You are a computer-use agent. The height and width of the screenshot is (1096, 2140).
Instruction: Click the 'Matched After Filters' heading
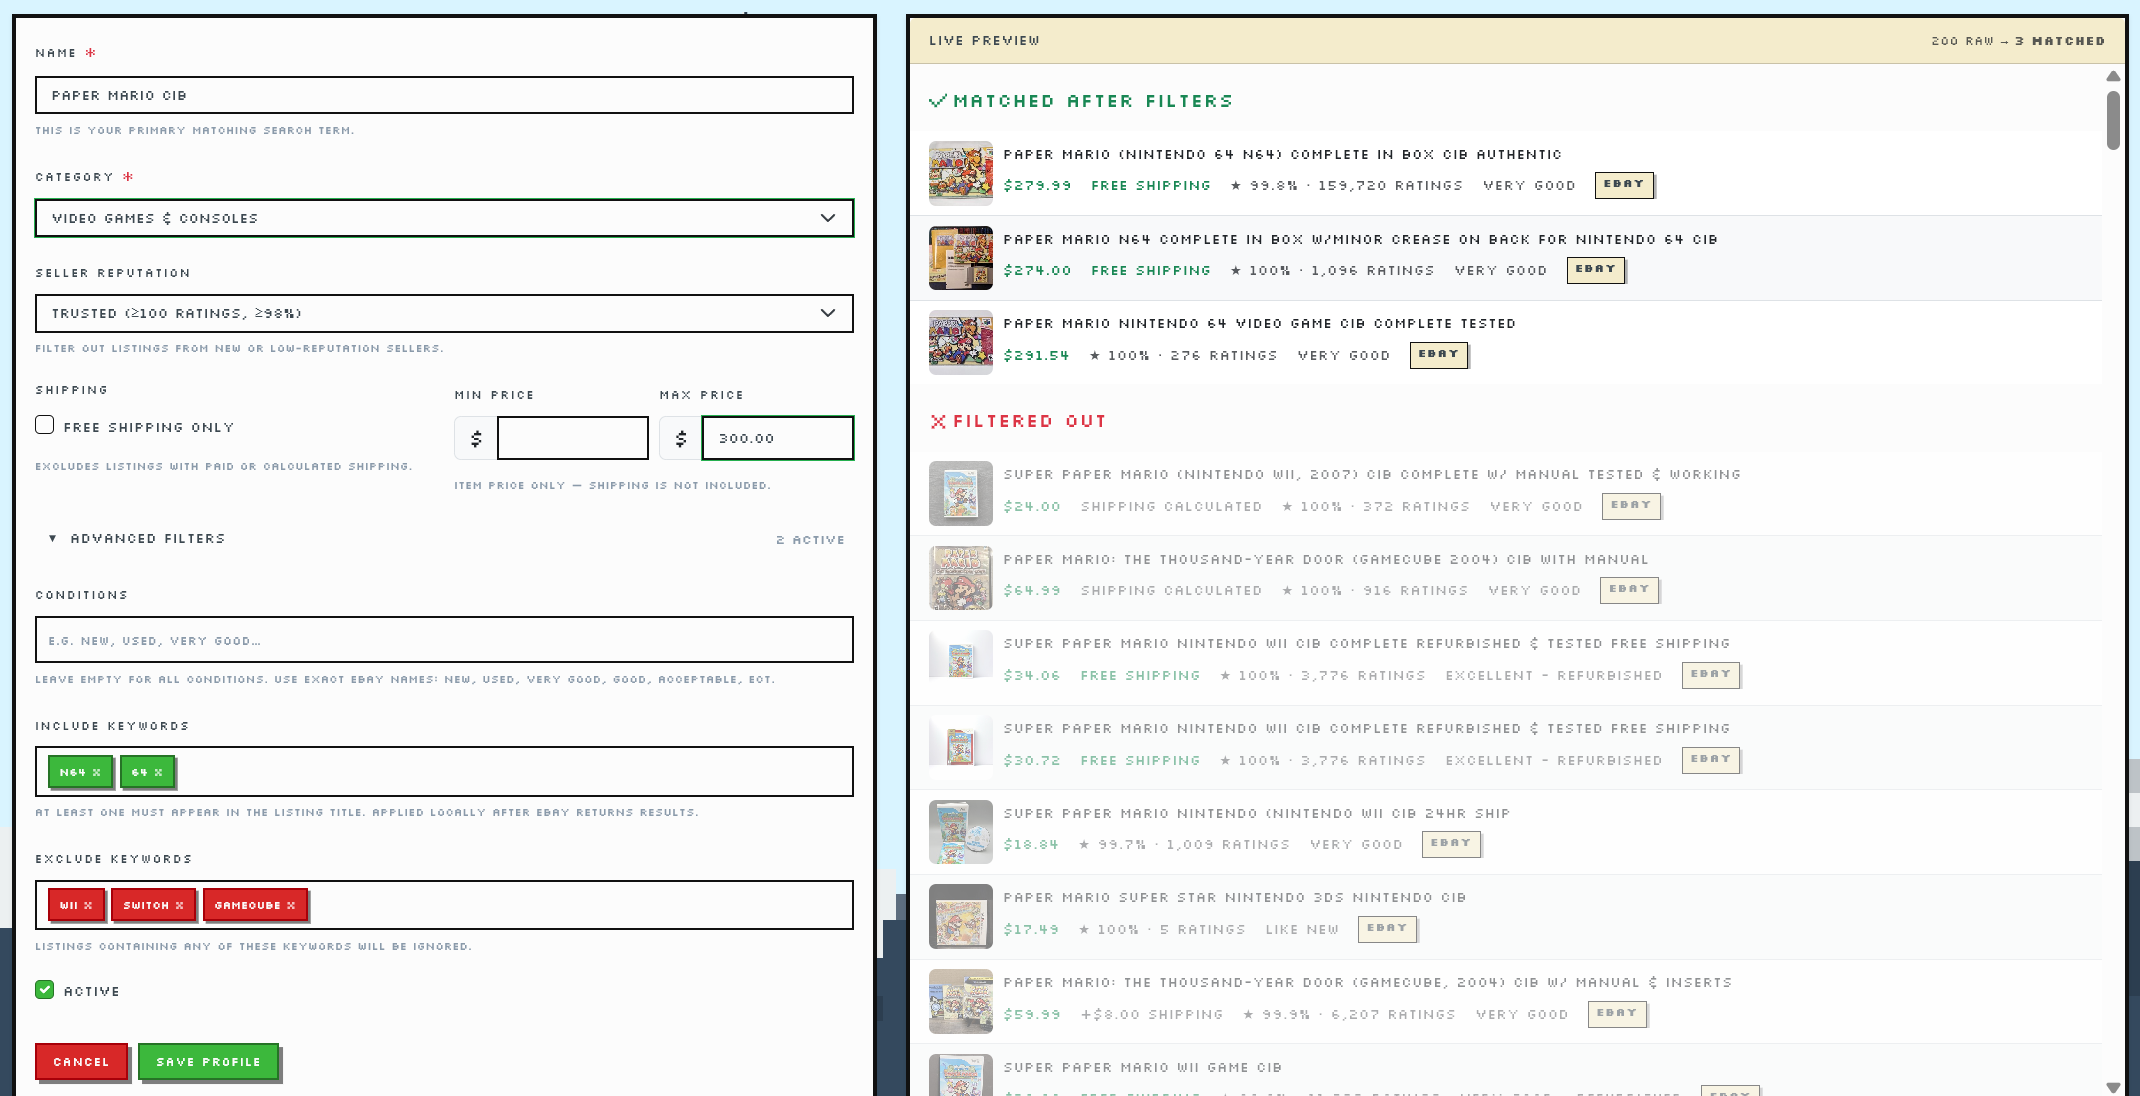click(x=1081, y=101)
